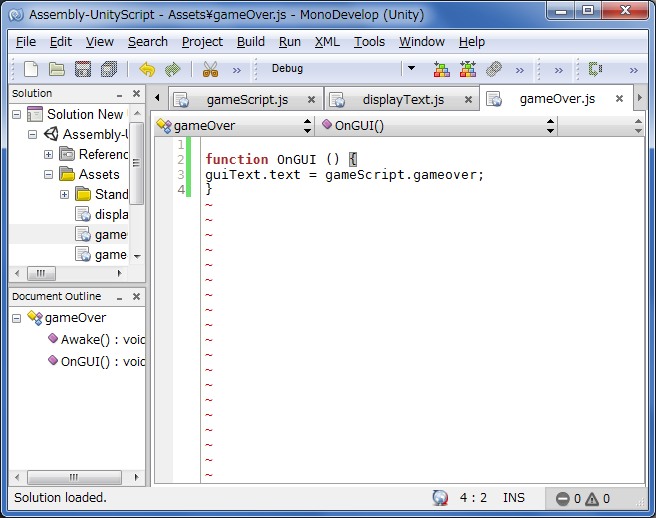The height and width of the screenshot is (518, 656).
Task: Click the Open file folder icon
Action: (57, 69)
